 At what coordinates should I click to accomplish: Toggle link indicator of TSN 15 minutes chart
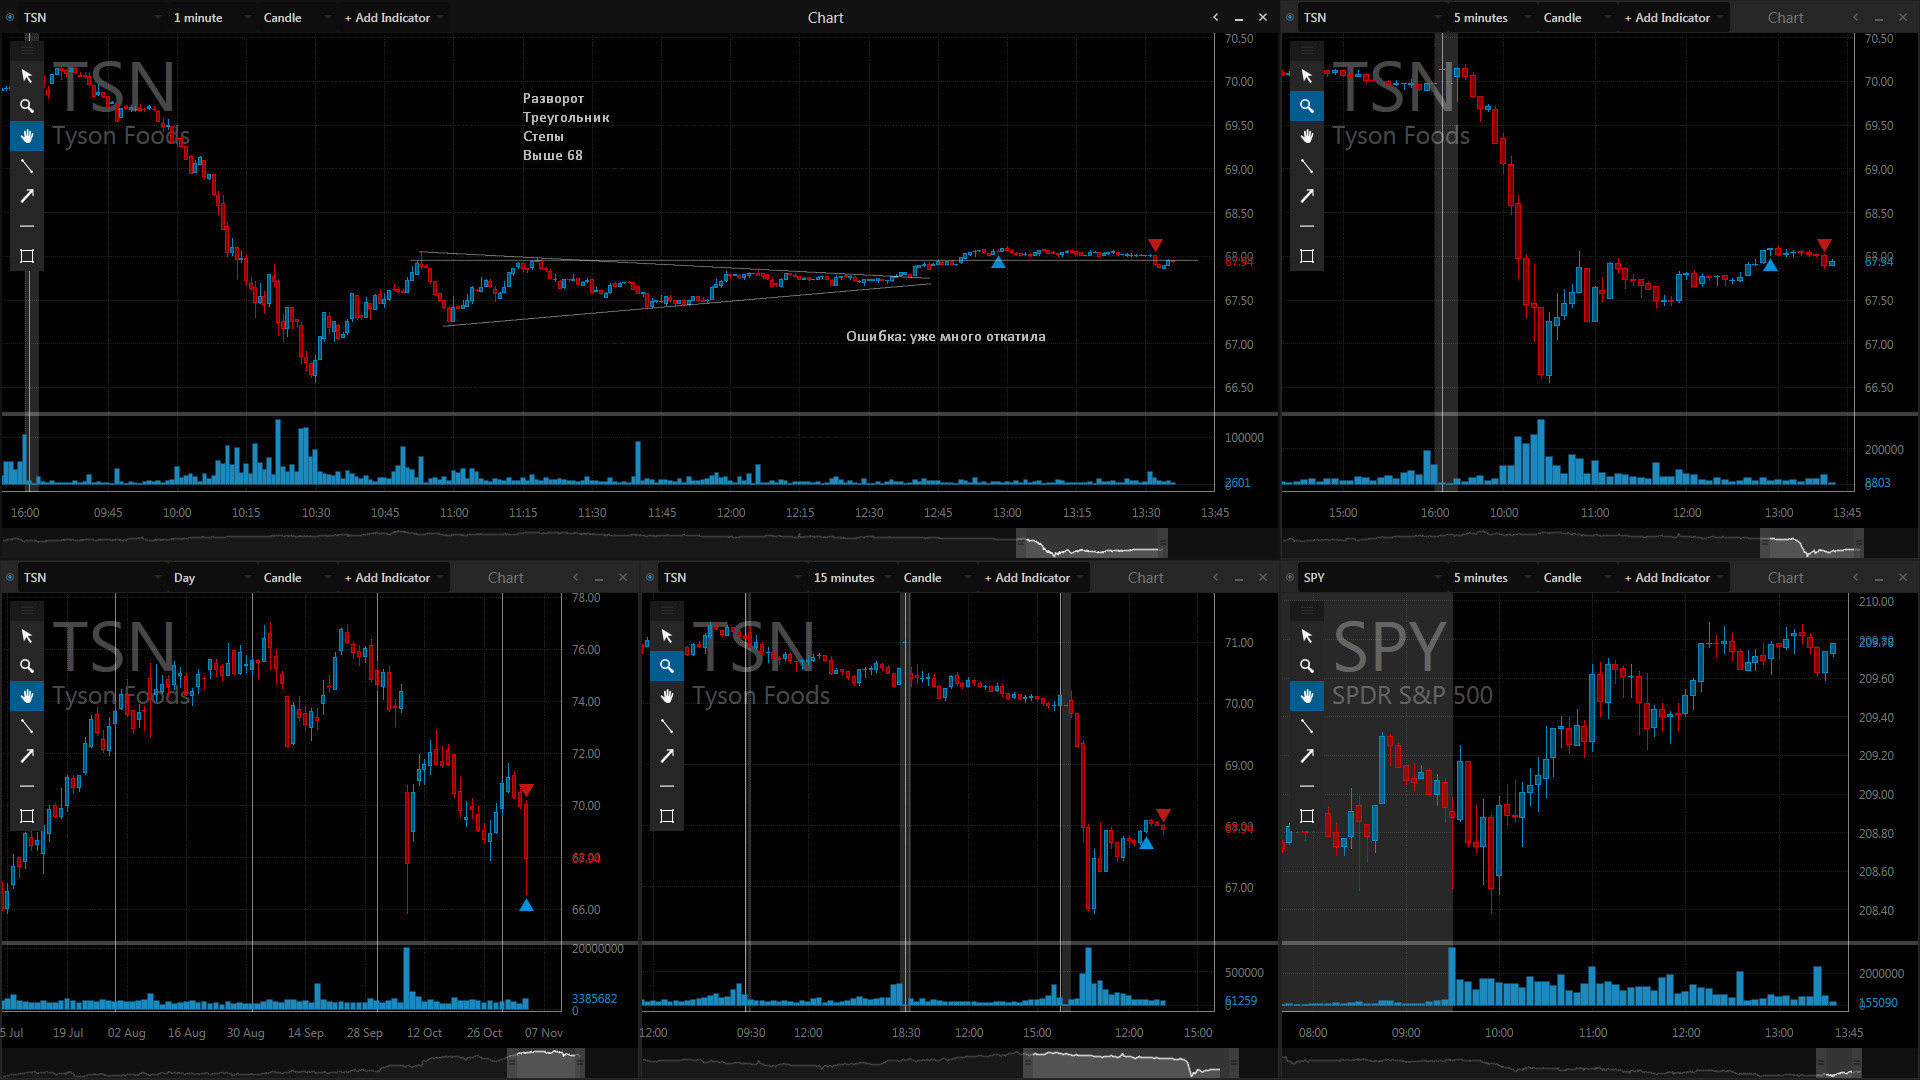click(x=650, y=577)
